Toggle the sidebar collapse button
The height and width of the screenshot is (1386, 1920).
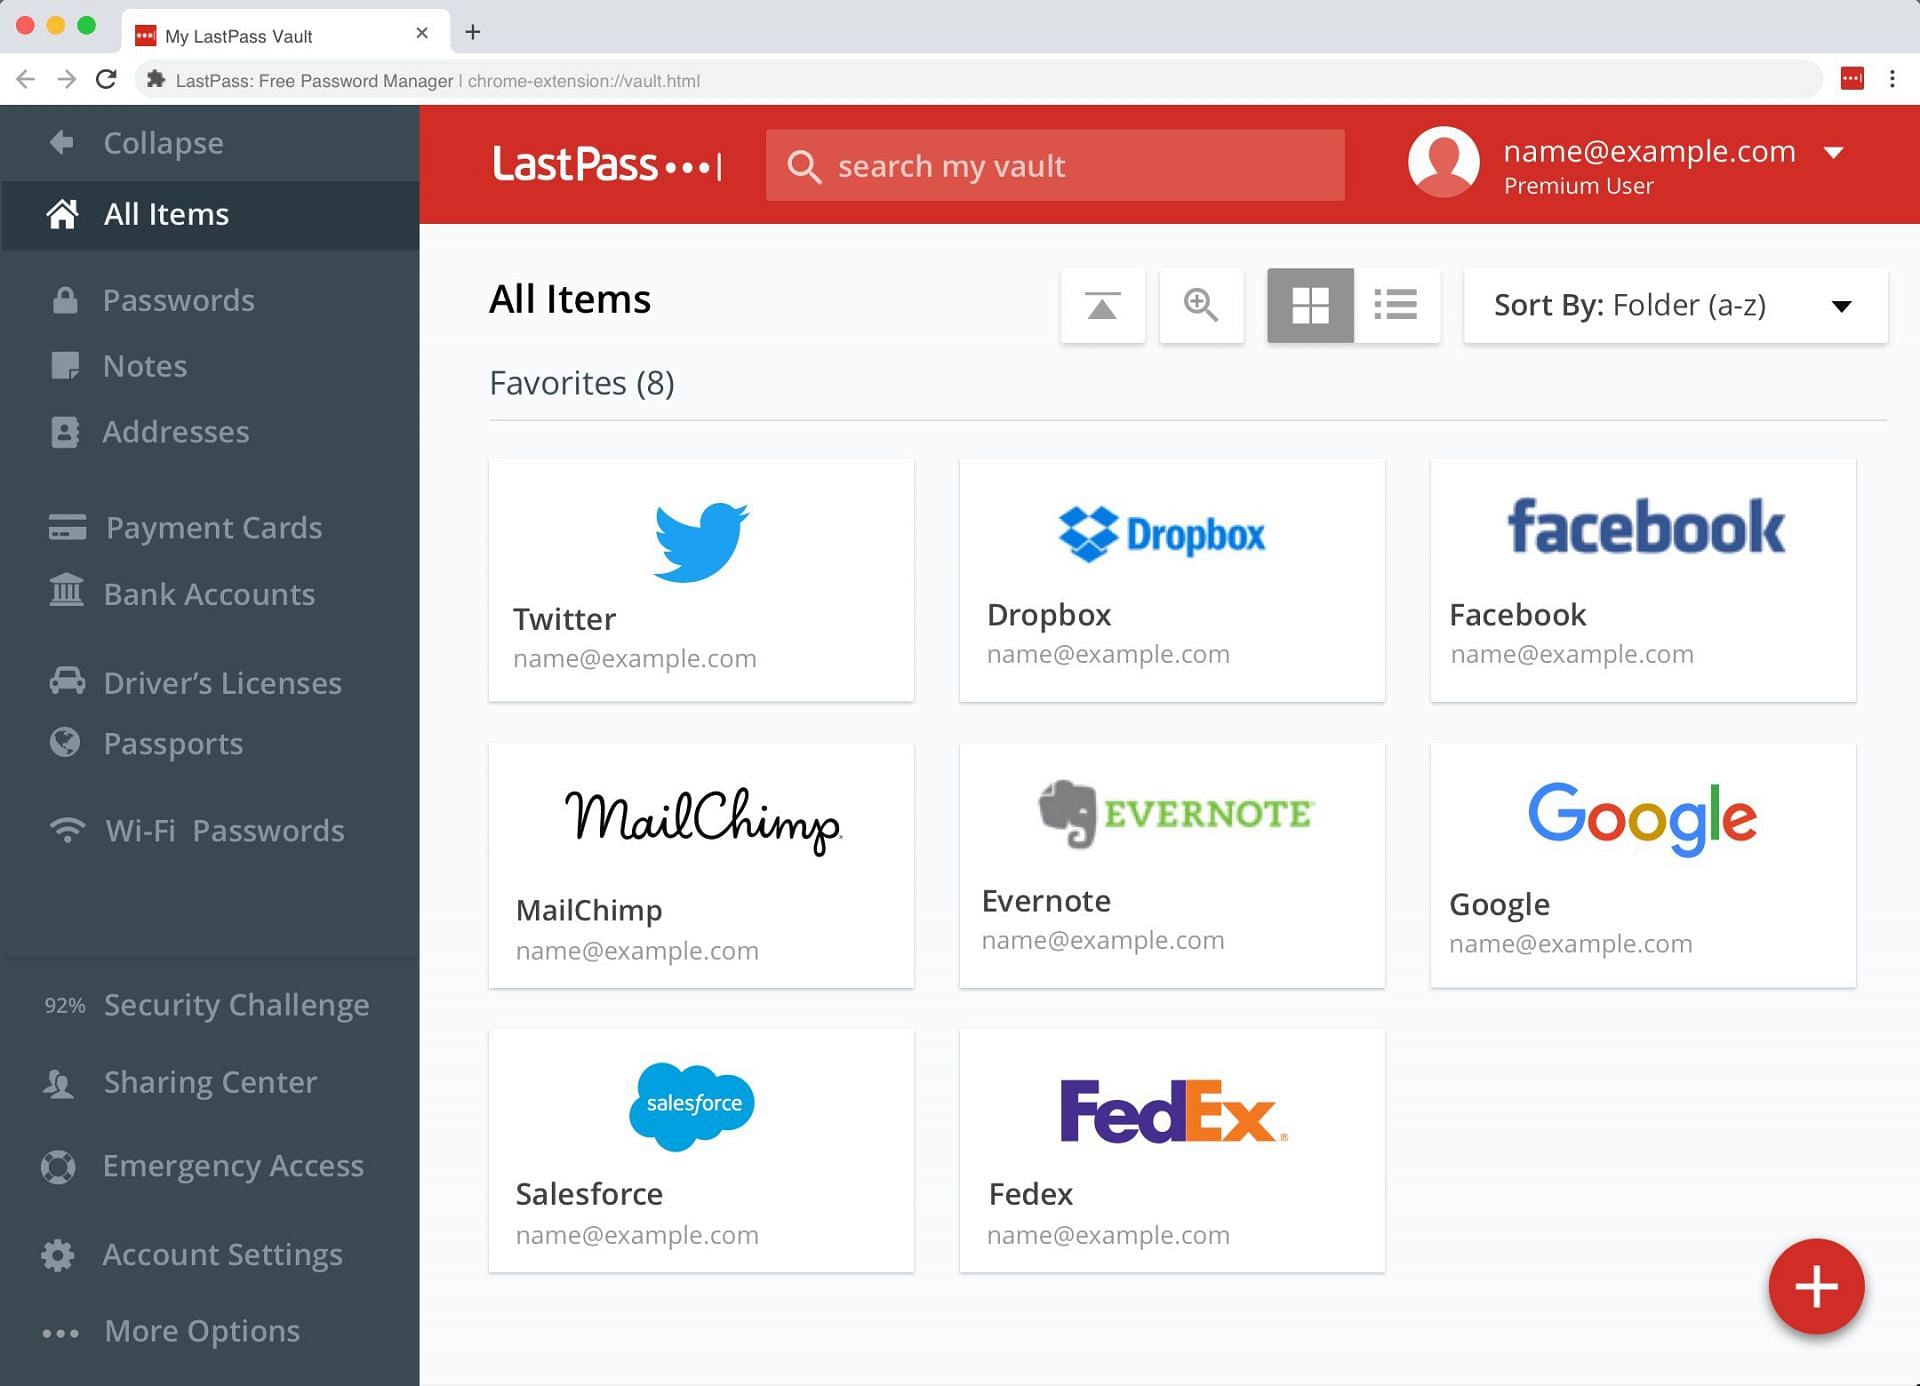pos(60,142)
